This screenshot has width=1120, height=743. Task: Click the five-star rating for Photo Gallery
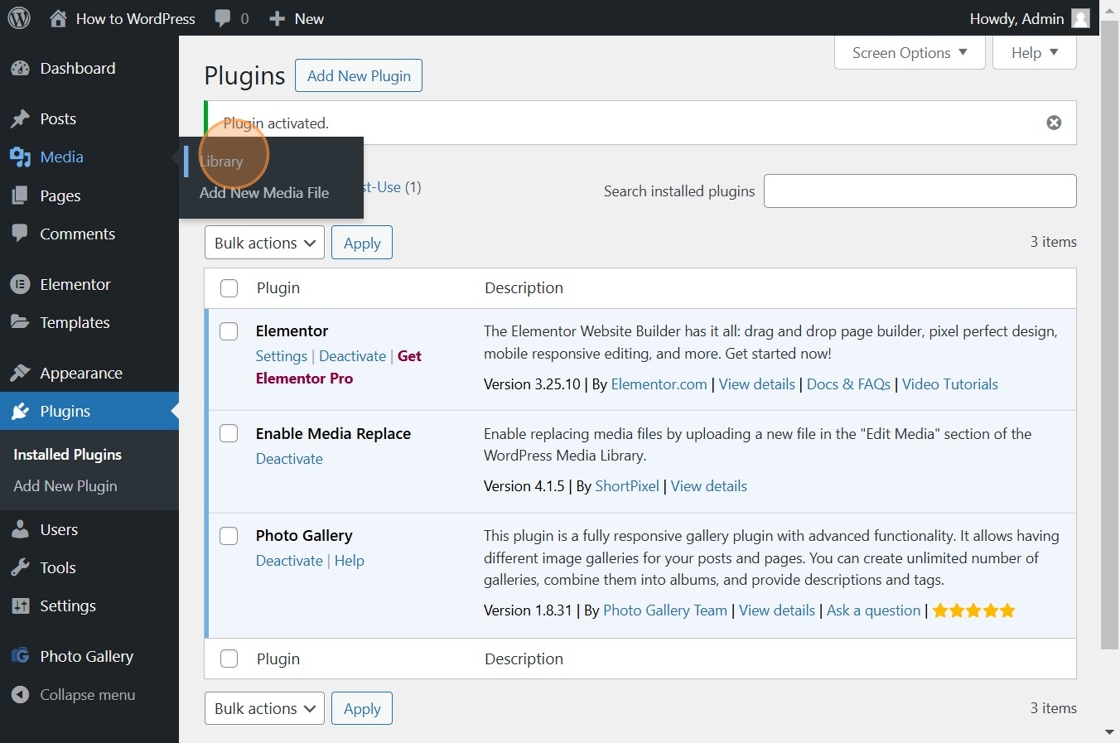pyautogui.click(x=974, y=611)
